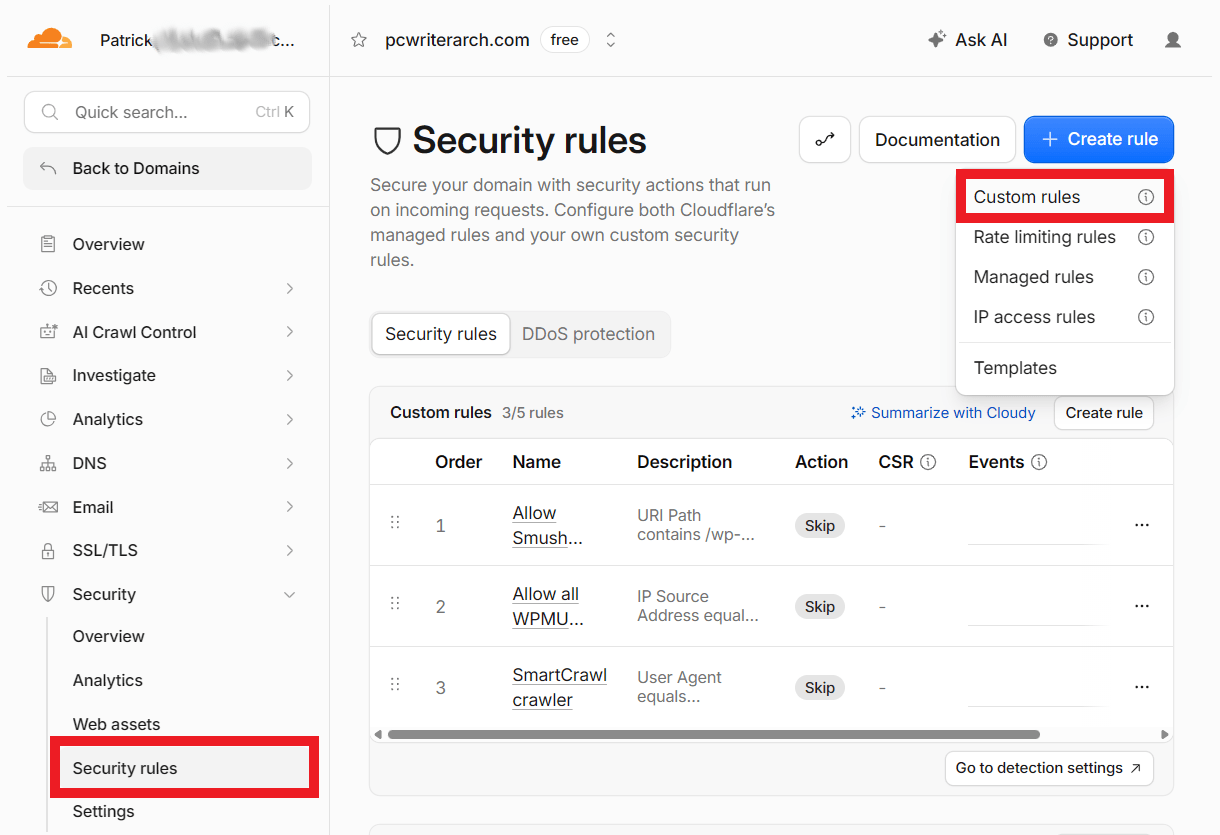Click the Cloudflare logo
The image size is (1220, 835).
(x=49, y=40)
